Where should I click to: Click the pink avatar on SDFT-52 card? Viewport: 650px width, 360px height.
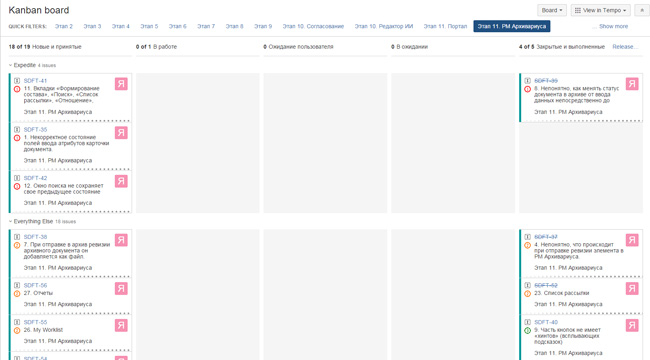[632, 288]
